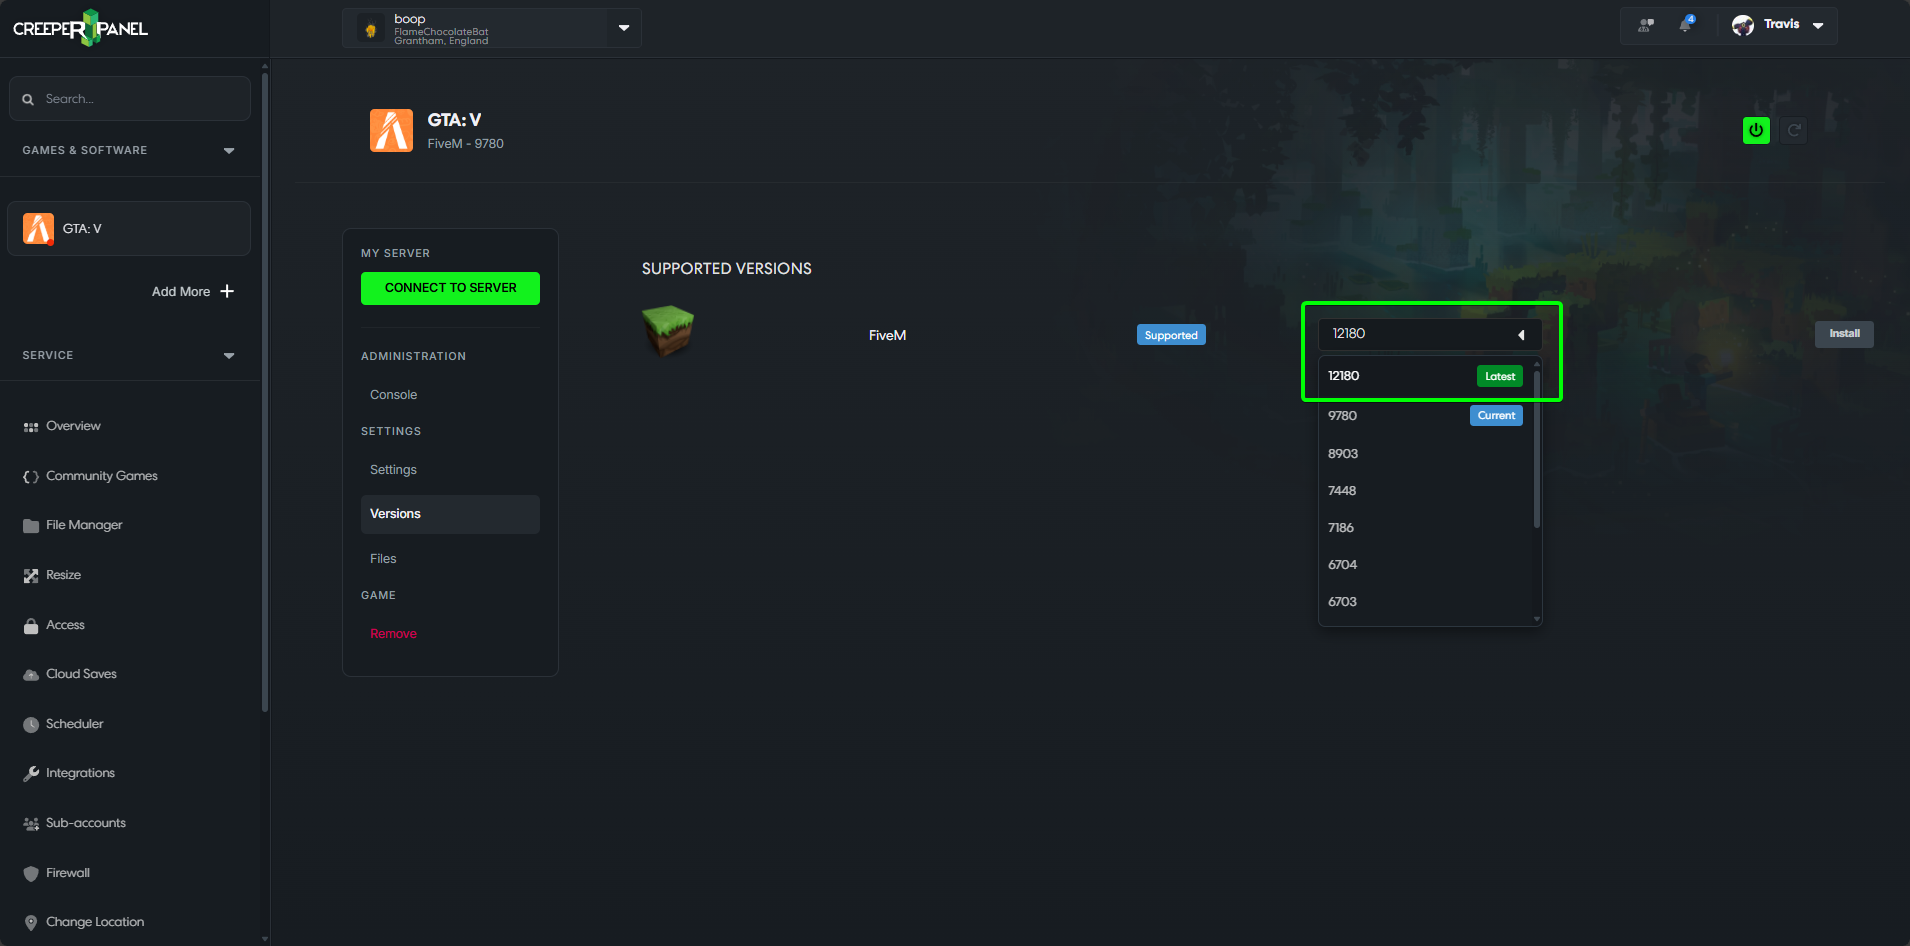Click the Cloud Saves cloud icon
Image resolution: width=1910 pixels, height=946 pixels.
coord(31,675)
